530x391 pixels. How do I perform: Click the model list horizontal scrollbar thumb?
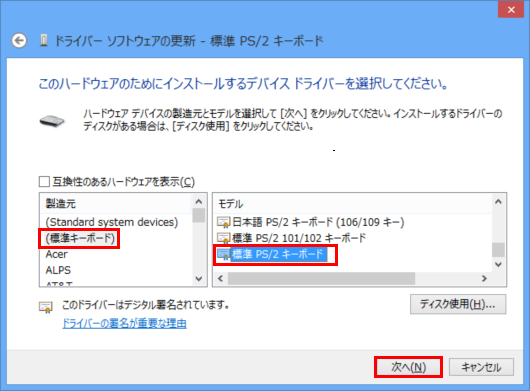click(x=321, y=278)
